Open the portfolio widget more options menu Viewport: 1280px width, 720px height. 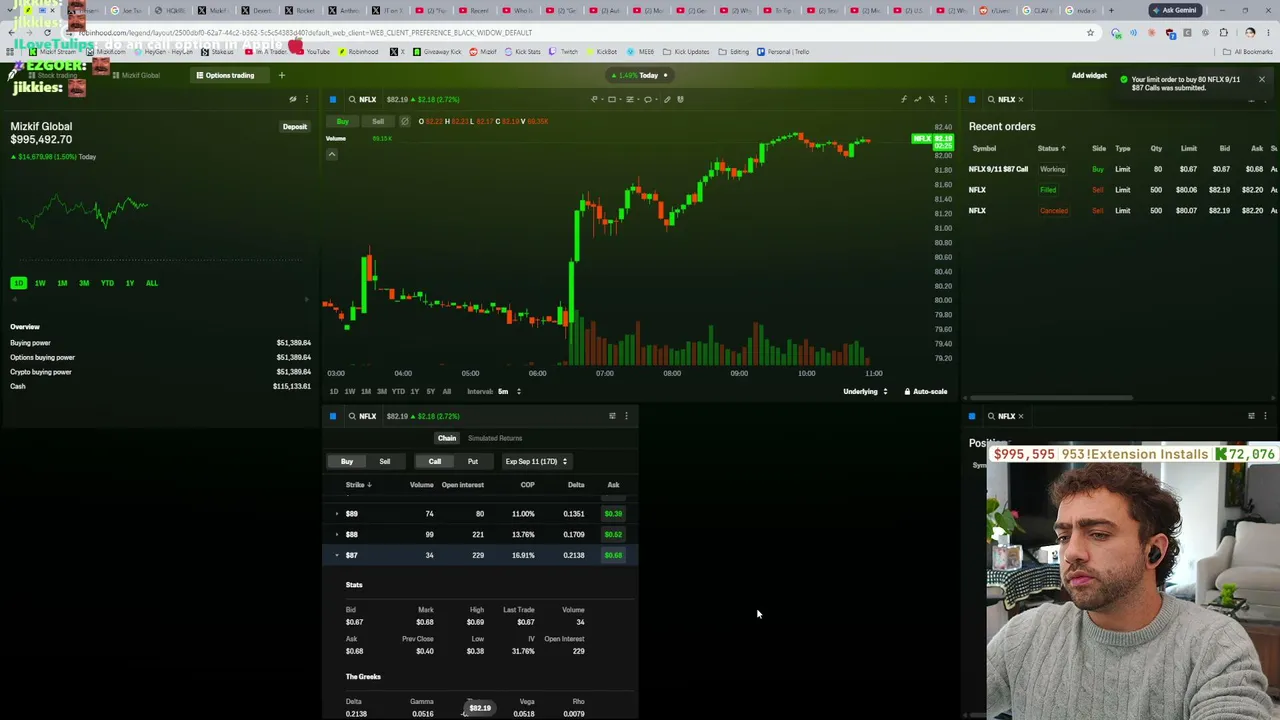pos(307,99)
